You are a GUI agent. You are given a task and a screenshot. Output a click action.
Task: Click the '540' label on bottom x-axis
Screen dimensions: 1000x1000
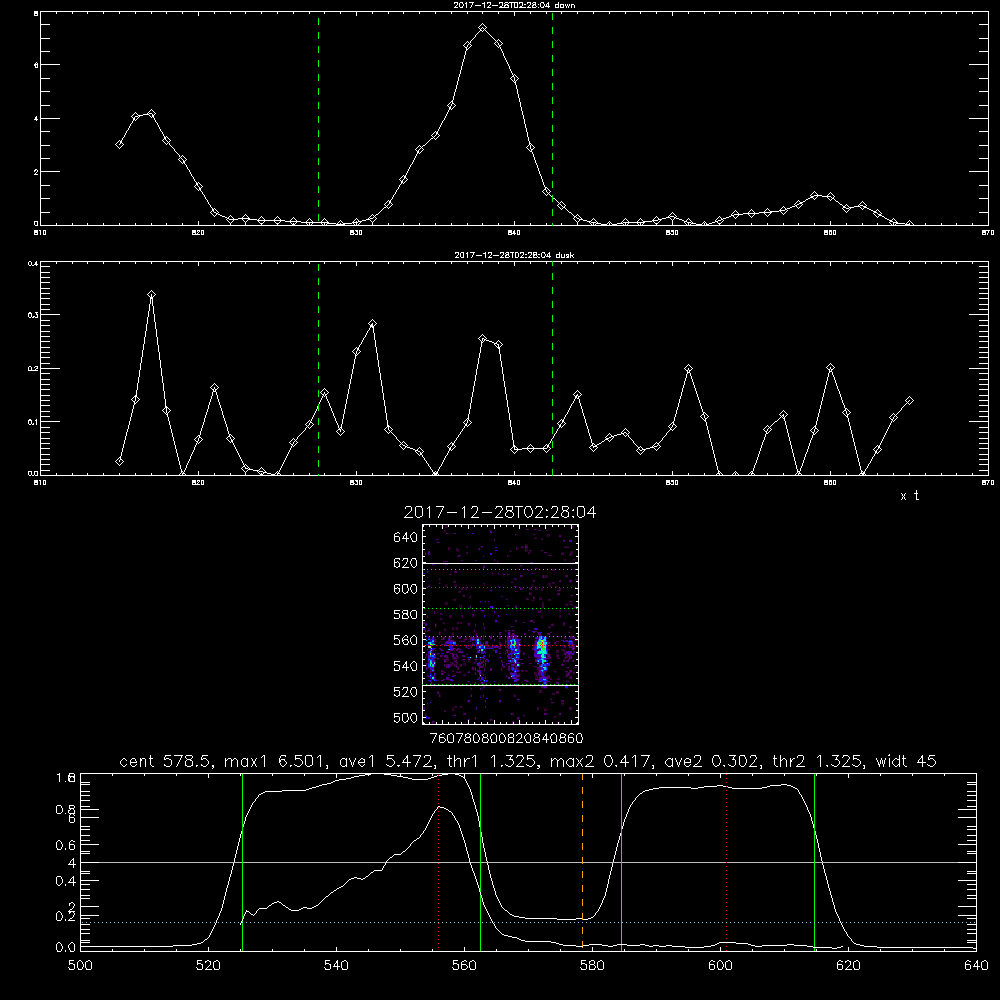tap(336, 965)
